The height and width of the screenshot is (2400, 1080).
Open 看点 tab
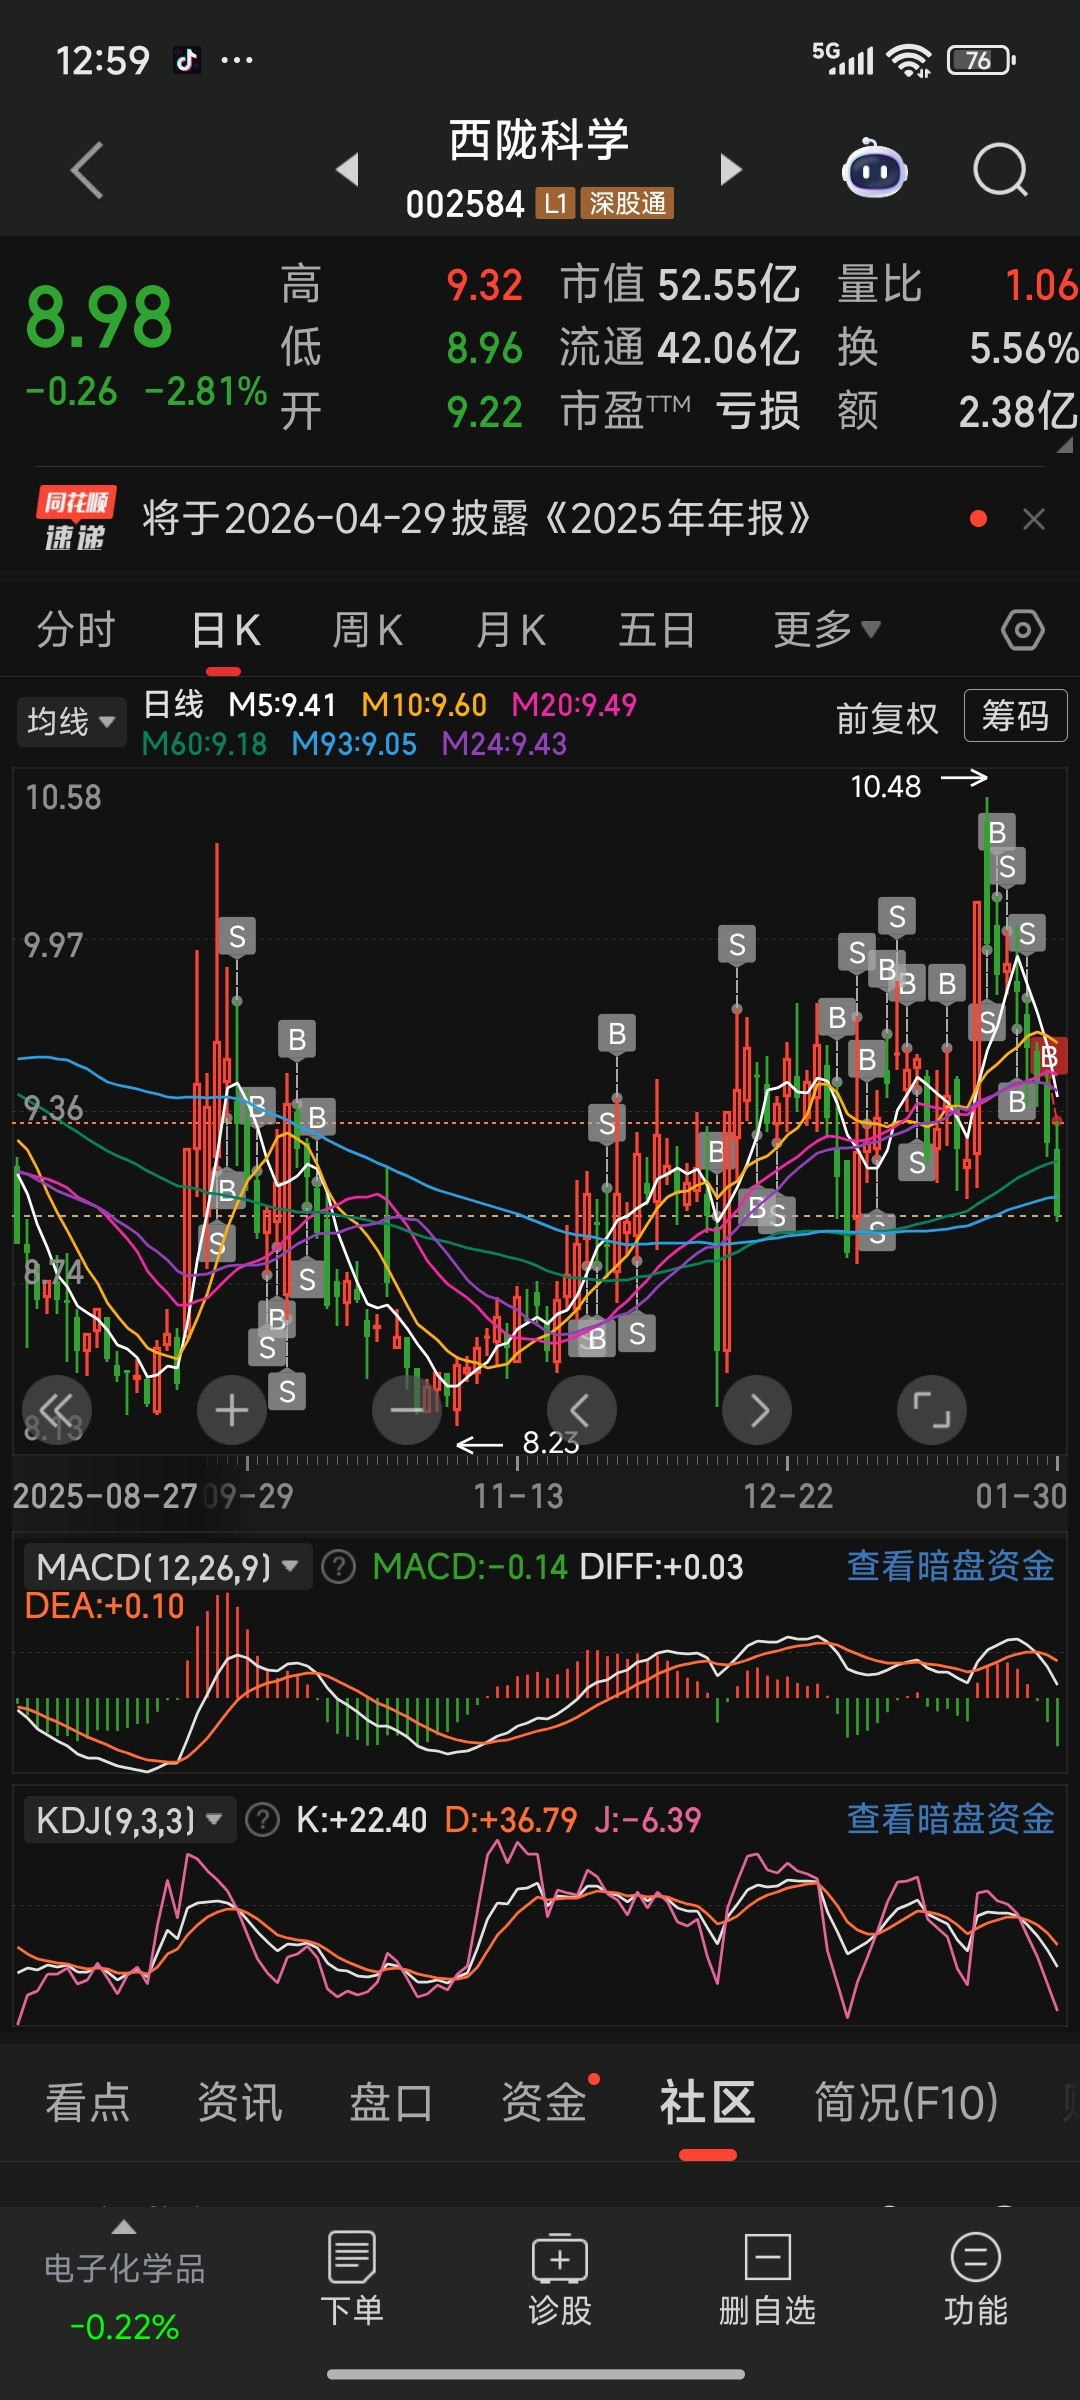[88, 2102]
